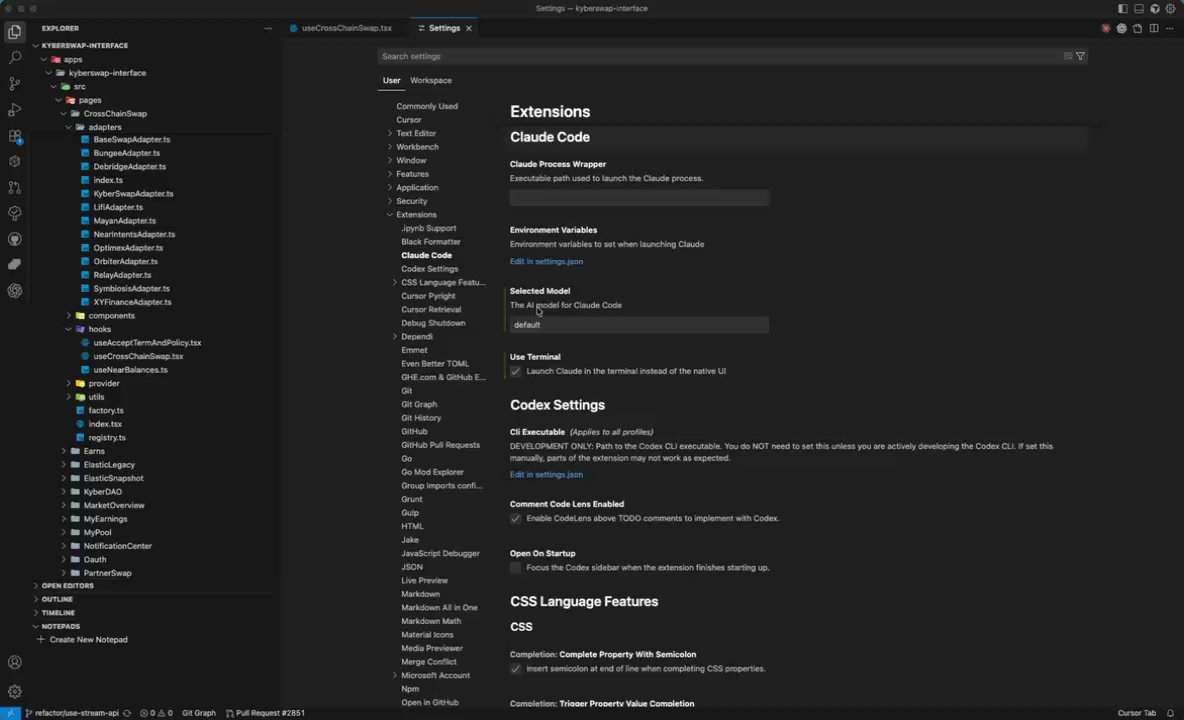Open the OpenAI Codex activity bar icon

[x=14, y=291]
